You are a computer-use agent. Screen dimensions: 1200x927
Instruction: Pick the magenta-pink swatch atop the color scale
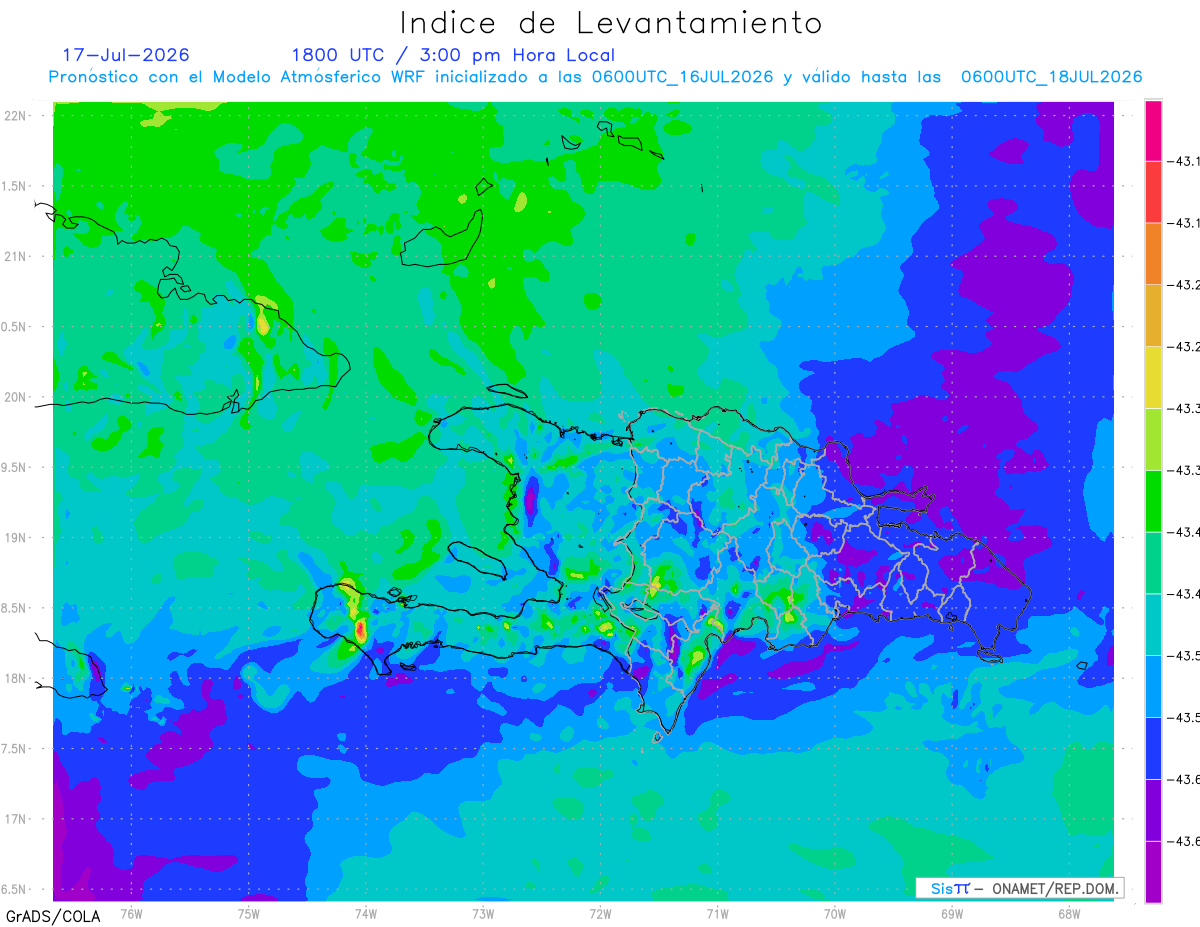pos(1153,130)
